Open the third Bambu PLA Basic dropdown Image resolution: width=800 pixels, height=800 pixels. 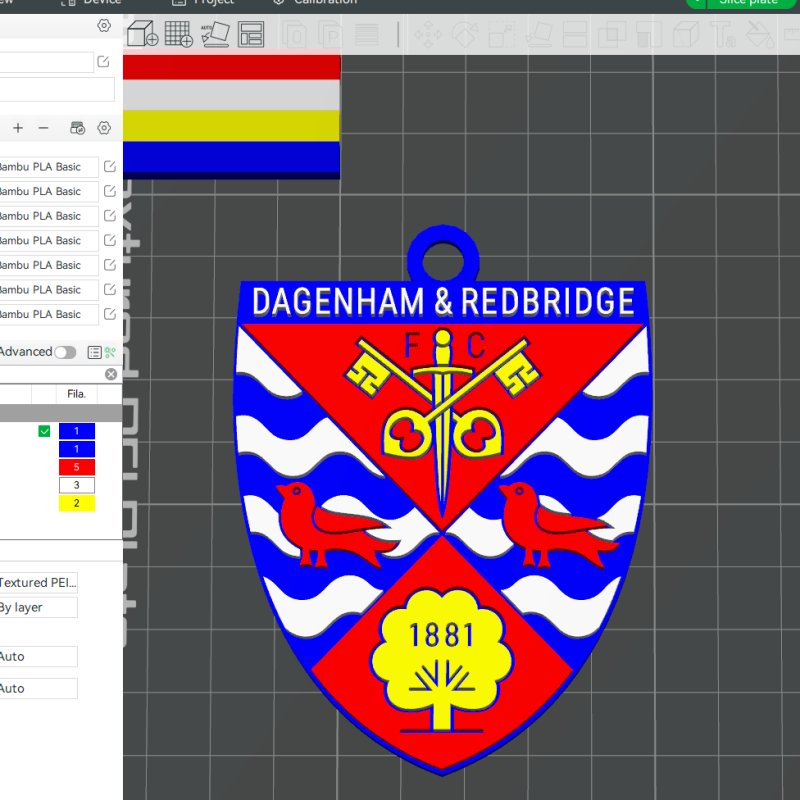point(49,216)
